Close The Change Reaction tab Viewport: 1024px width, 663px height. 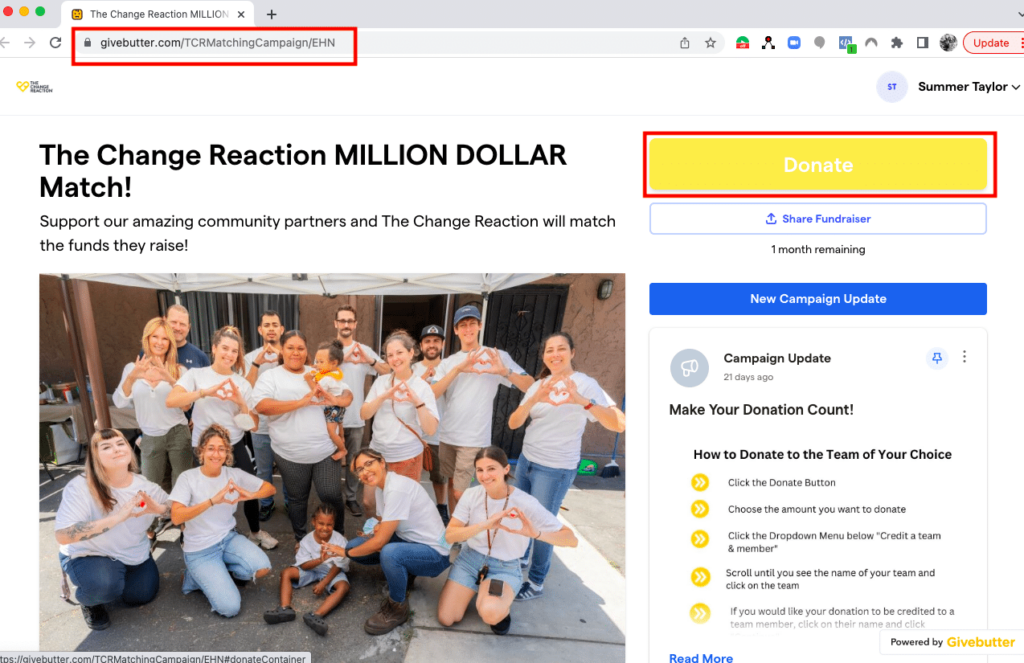241,14
